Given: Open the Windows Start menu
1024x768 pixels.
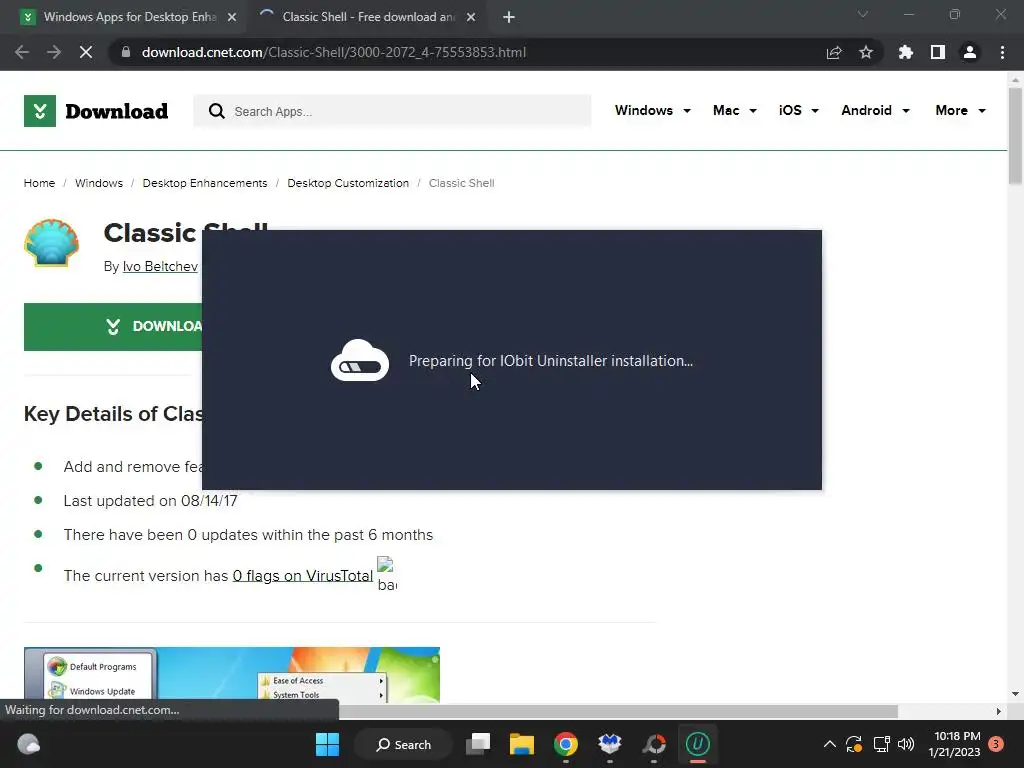Looking at the screenshot, I should 327,744.
